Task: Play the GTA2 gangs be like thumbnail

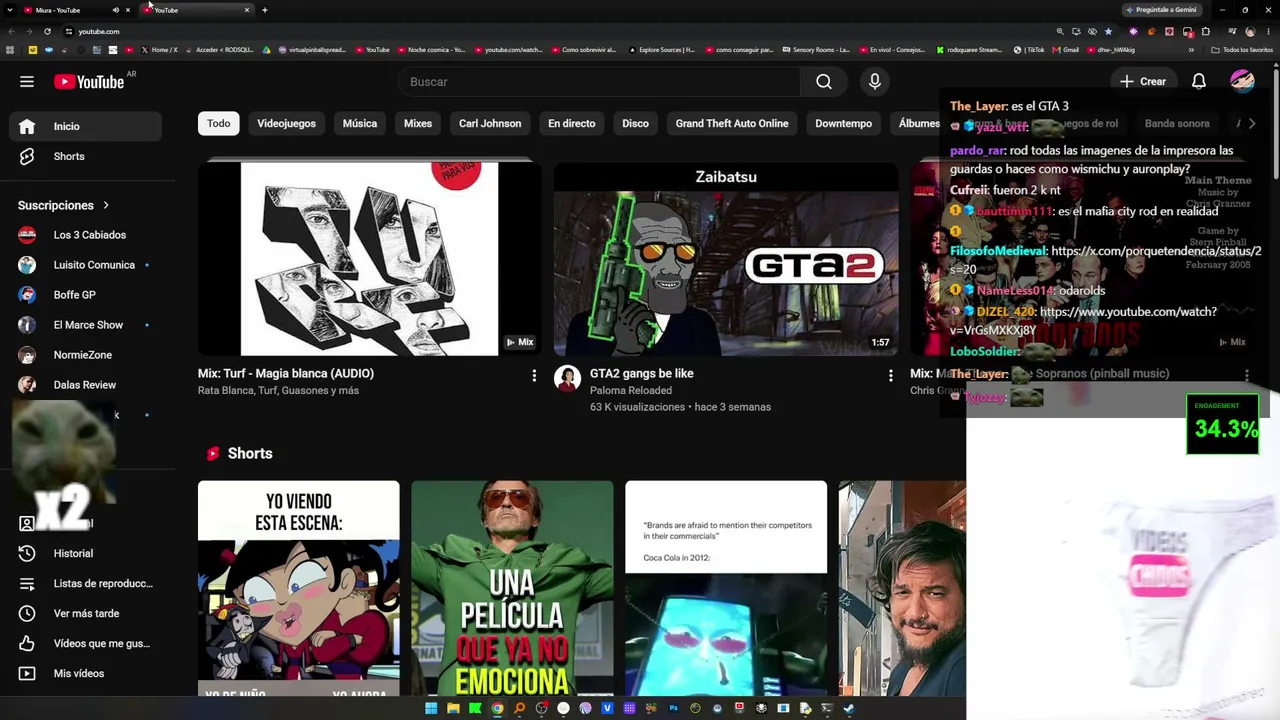Action: click(726, 258)
